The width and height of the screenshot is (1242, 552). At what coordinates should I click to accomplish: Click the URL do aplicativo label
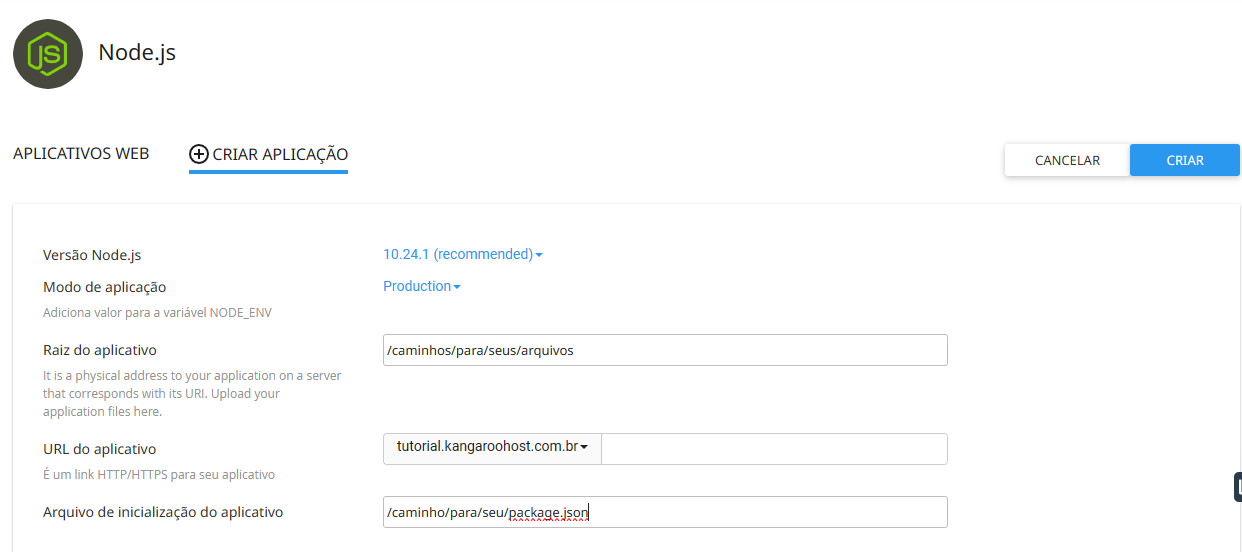99,449
